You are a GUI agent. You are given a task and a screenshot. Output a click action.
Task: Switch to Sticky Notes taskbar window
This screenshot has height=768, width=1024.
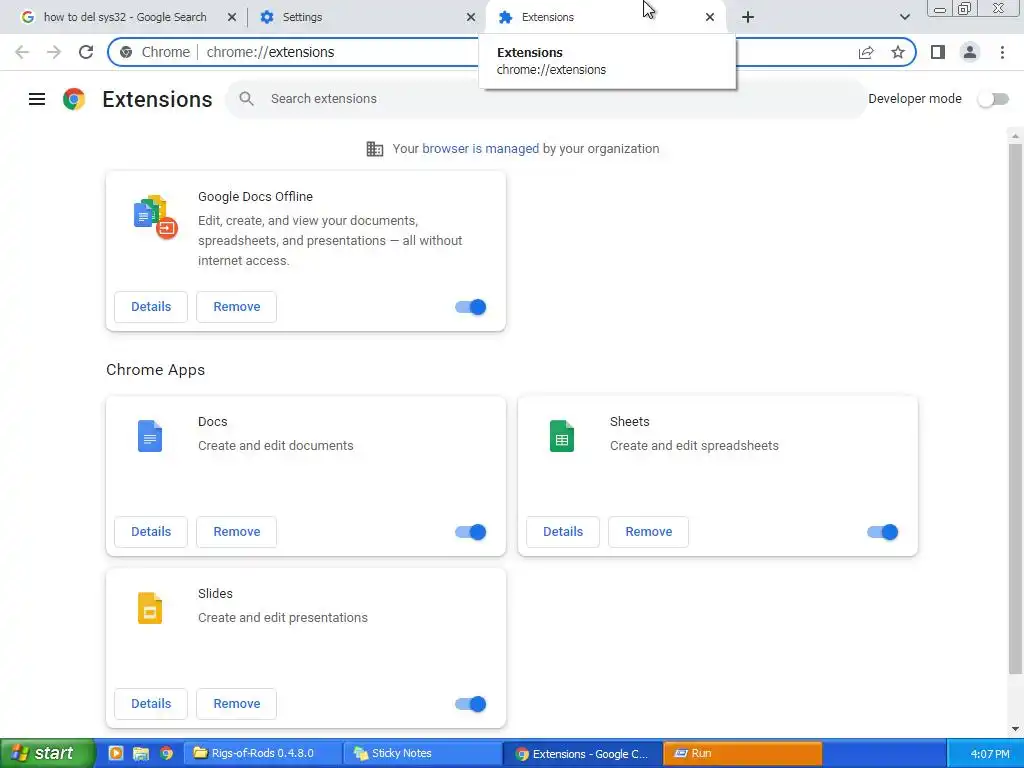[422, 753]
